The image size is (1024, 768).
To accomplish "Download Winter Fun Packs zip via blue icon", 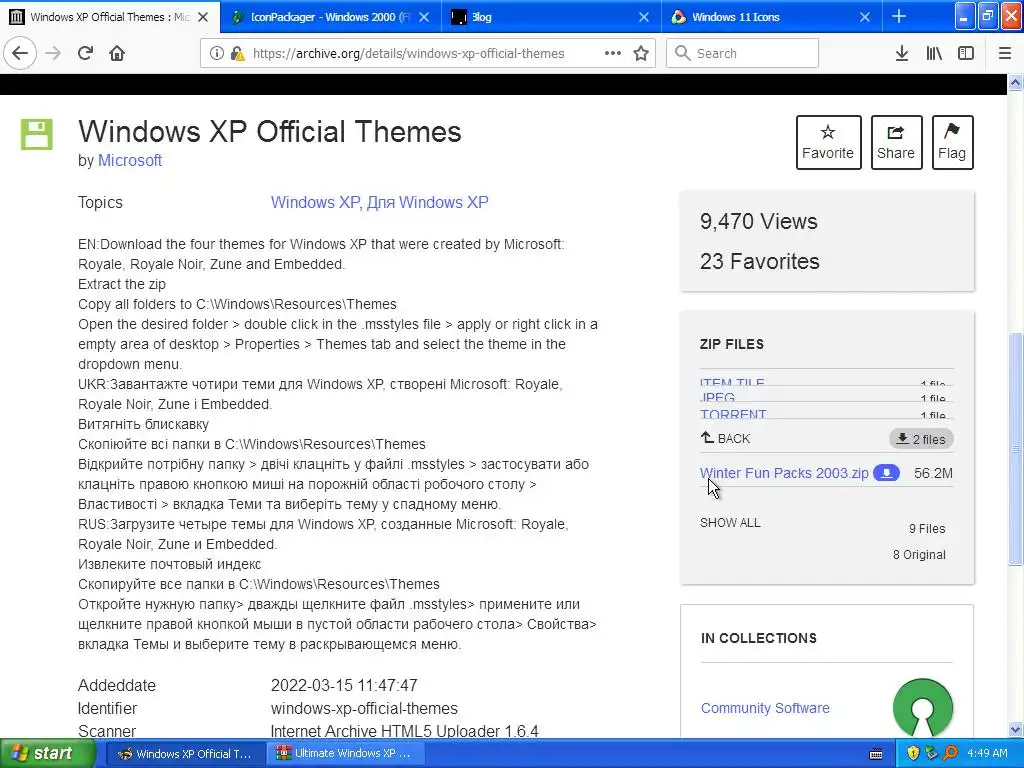I will tap(886, 473).
